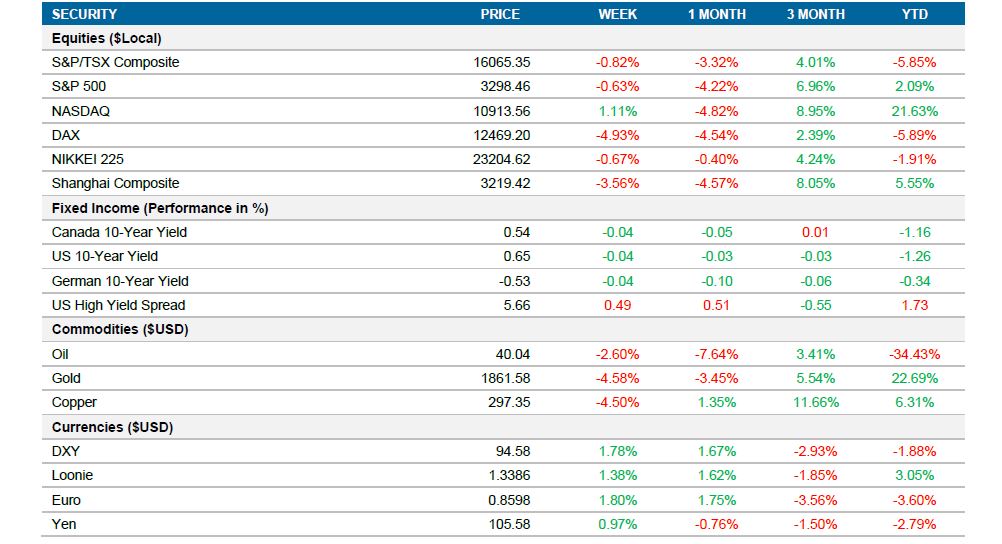1002x544 pixels.
Task: Select the Oil row label
Action: (60, 354)
